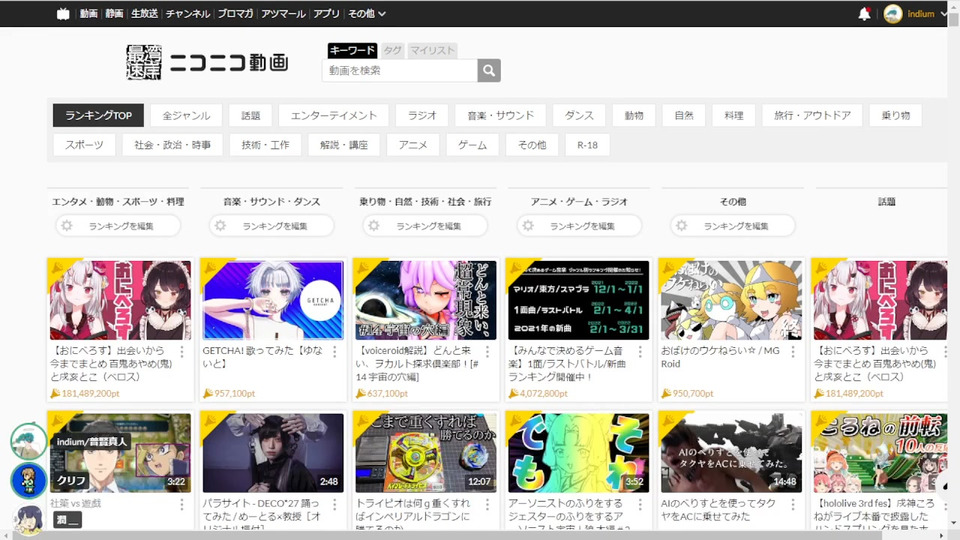Open GETCHA! 歌ってみた video thumbnail

[273, 300]
